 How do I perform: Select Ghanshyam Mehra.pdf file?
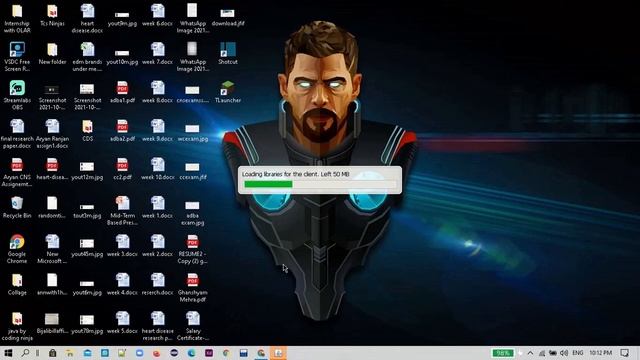[193, 287]
